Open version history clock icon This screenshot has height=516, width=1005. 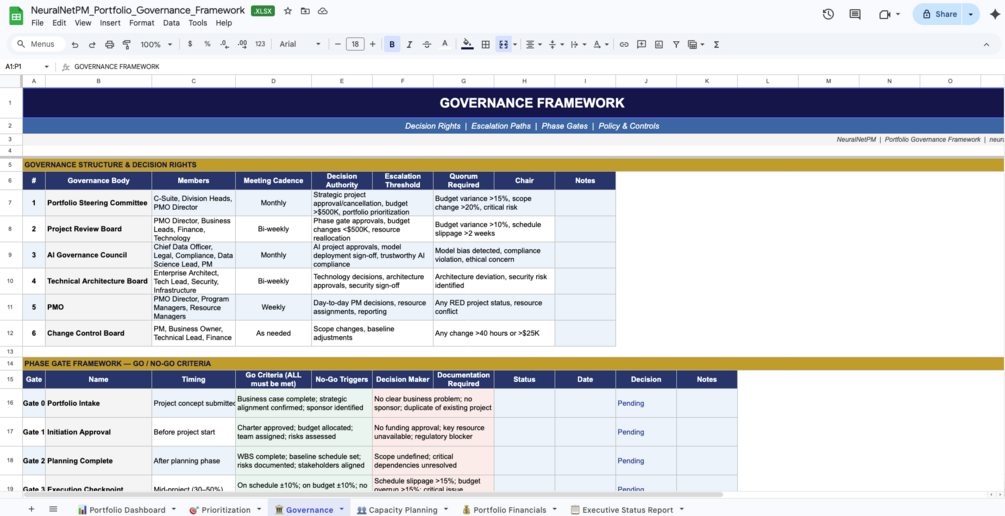point(827,14)
